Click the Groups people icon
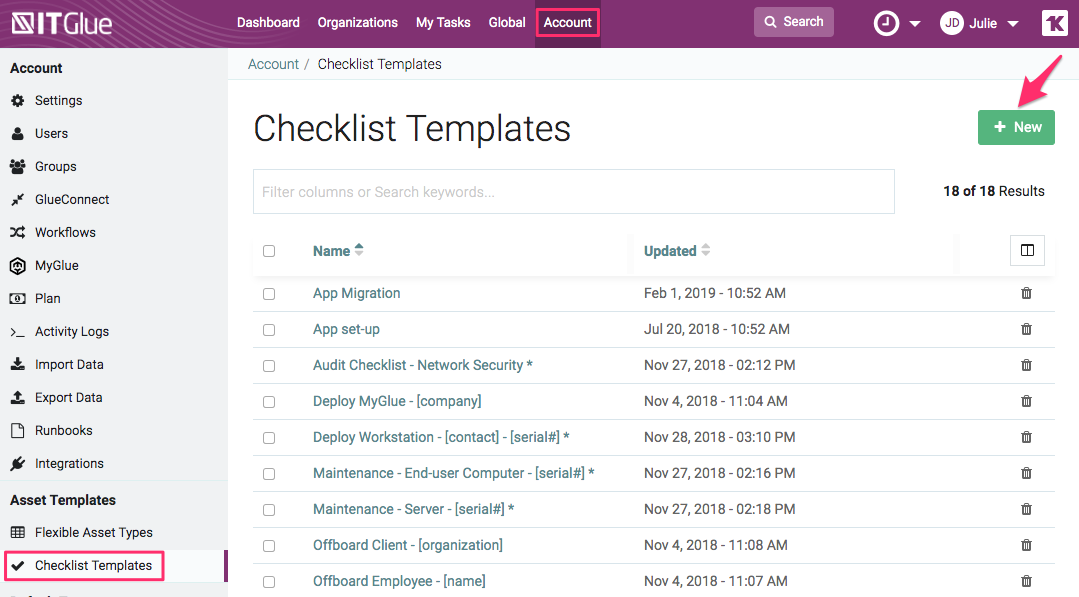The height and width of the screenshot is (597, 1079). coord(18,166)
